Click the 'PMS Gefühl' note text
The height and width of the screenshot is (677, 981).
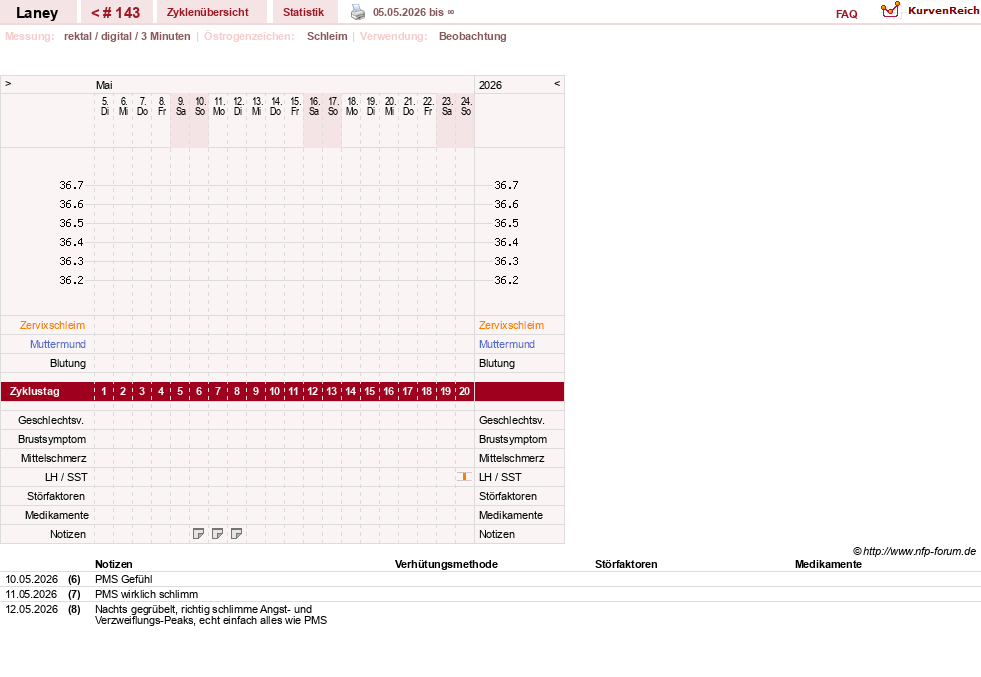pyautogui.click(x=124, y=579)
